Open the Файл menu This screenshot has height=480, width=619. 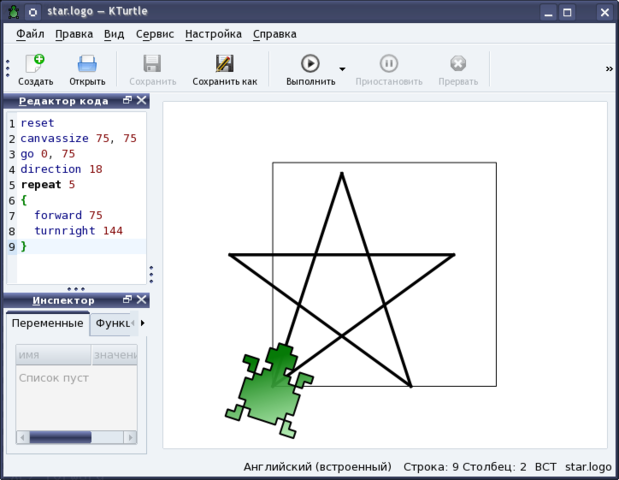[x=30, y=34]
